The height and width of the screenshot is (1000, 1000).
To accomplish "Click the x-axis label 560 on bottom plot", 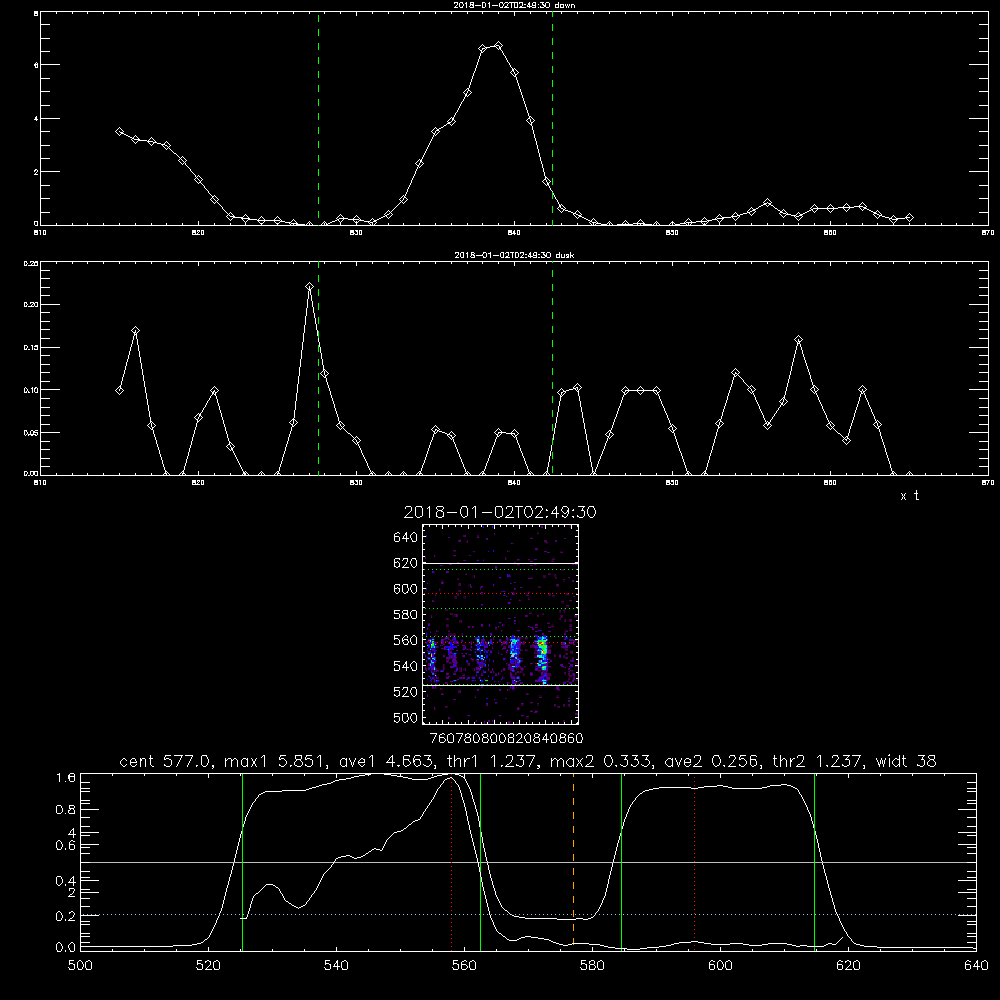I will click(464, 966).
